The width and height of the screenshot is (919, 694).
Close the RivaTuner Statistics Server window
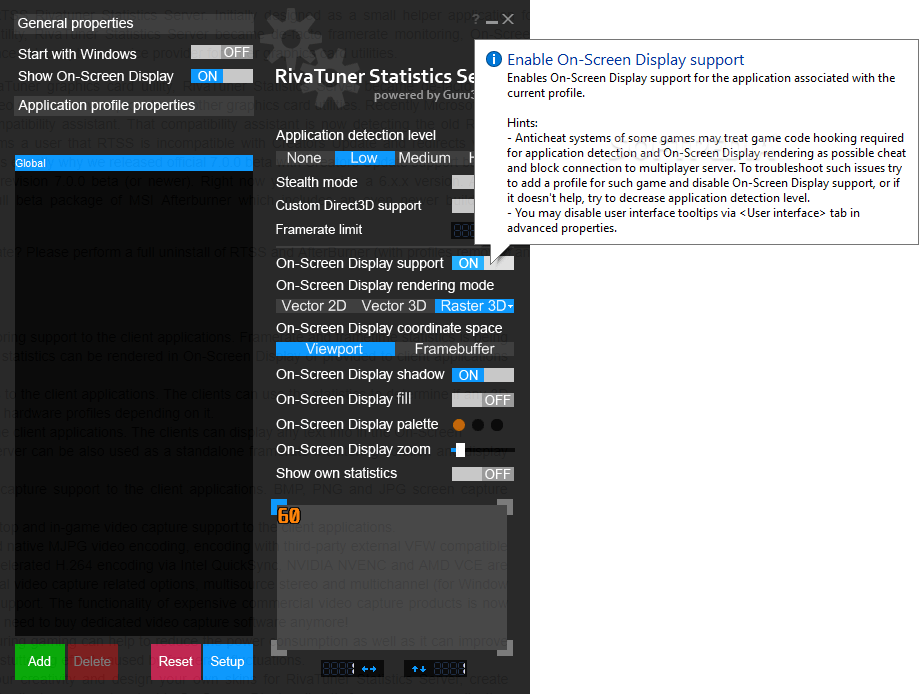(x=508, y=19)
